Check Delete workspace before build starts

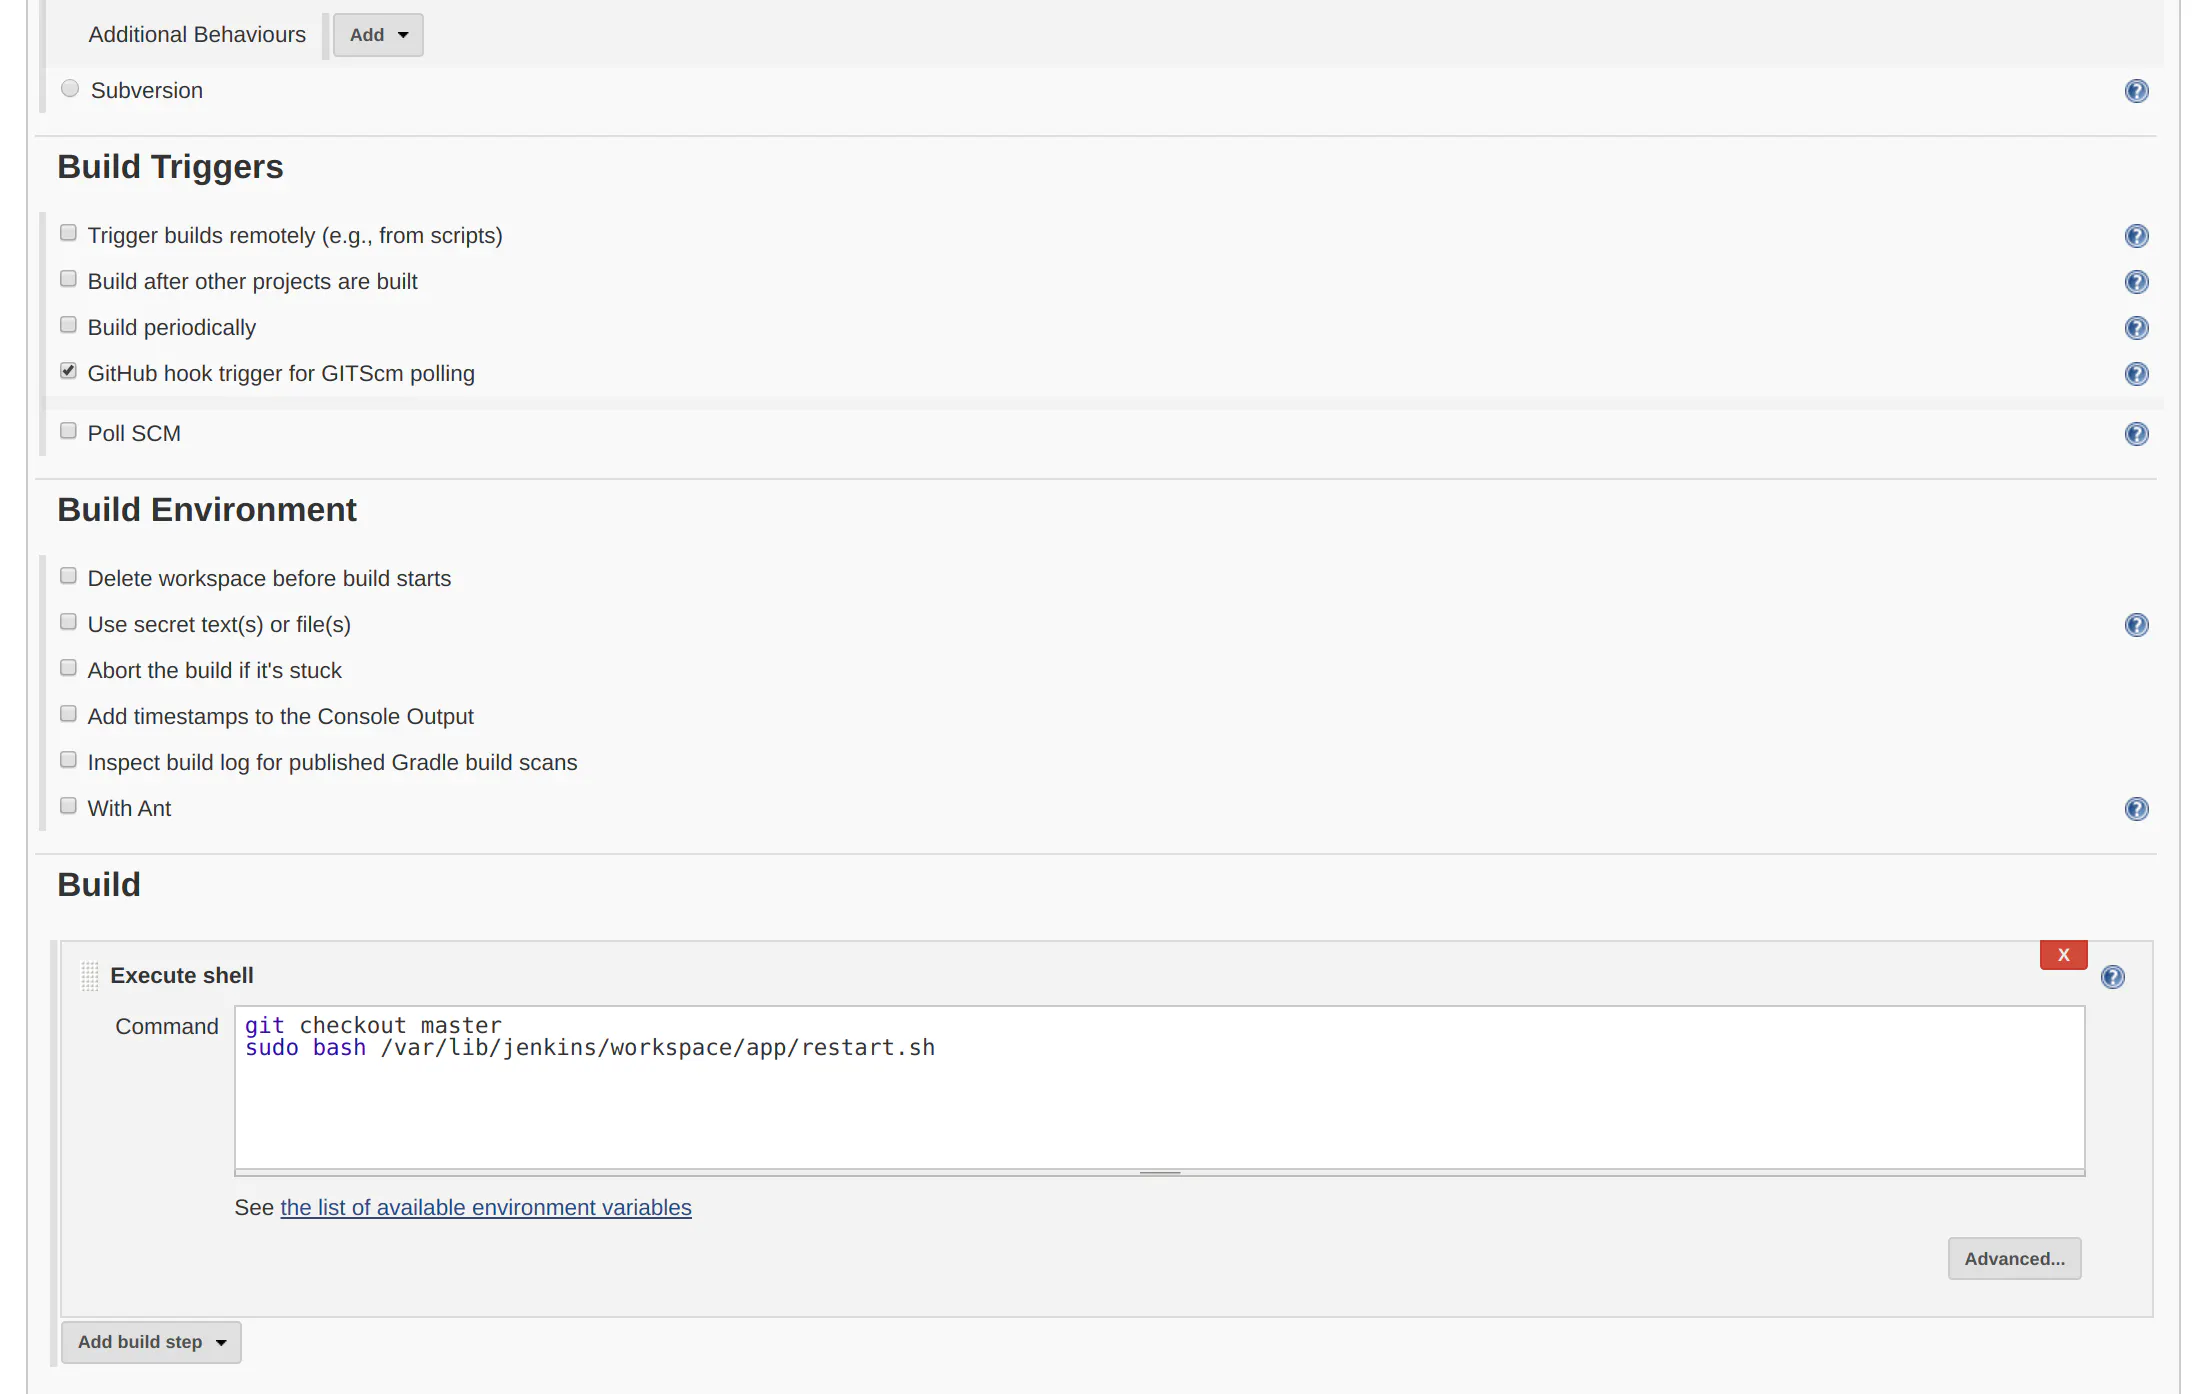[68, 575]
